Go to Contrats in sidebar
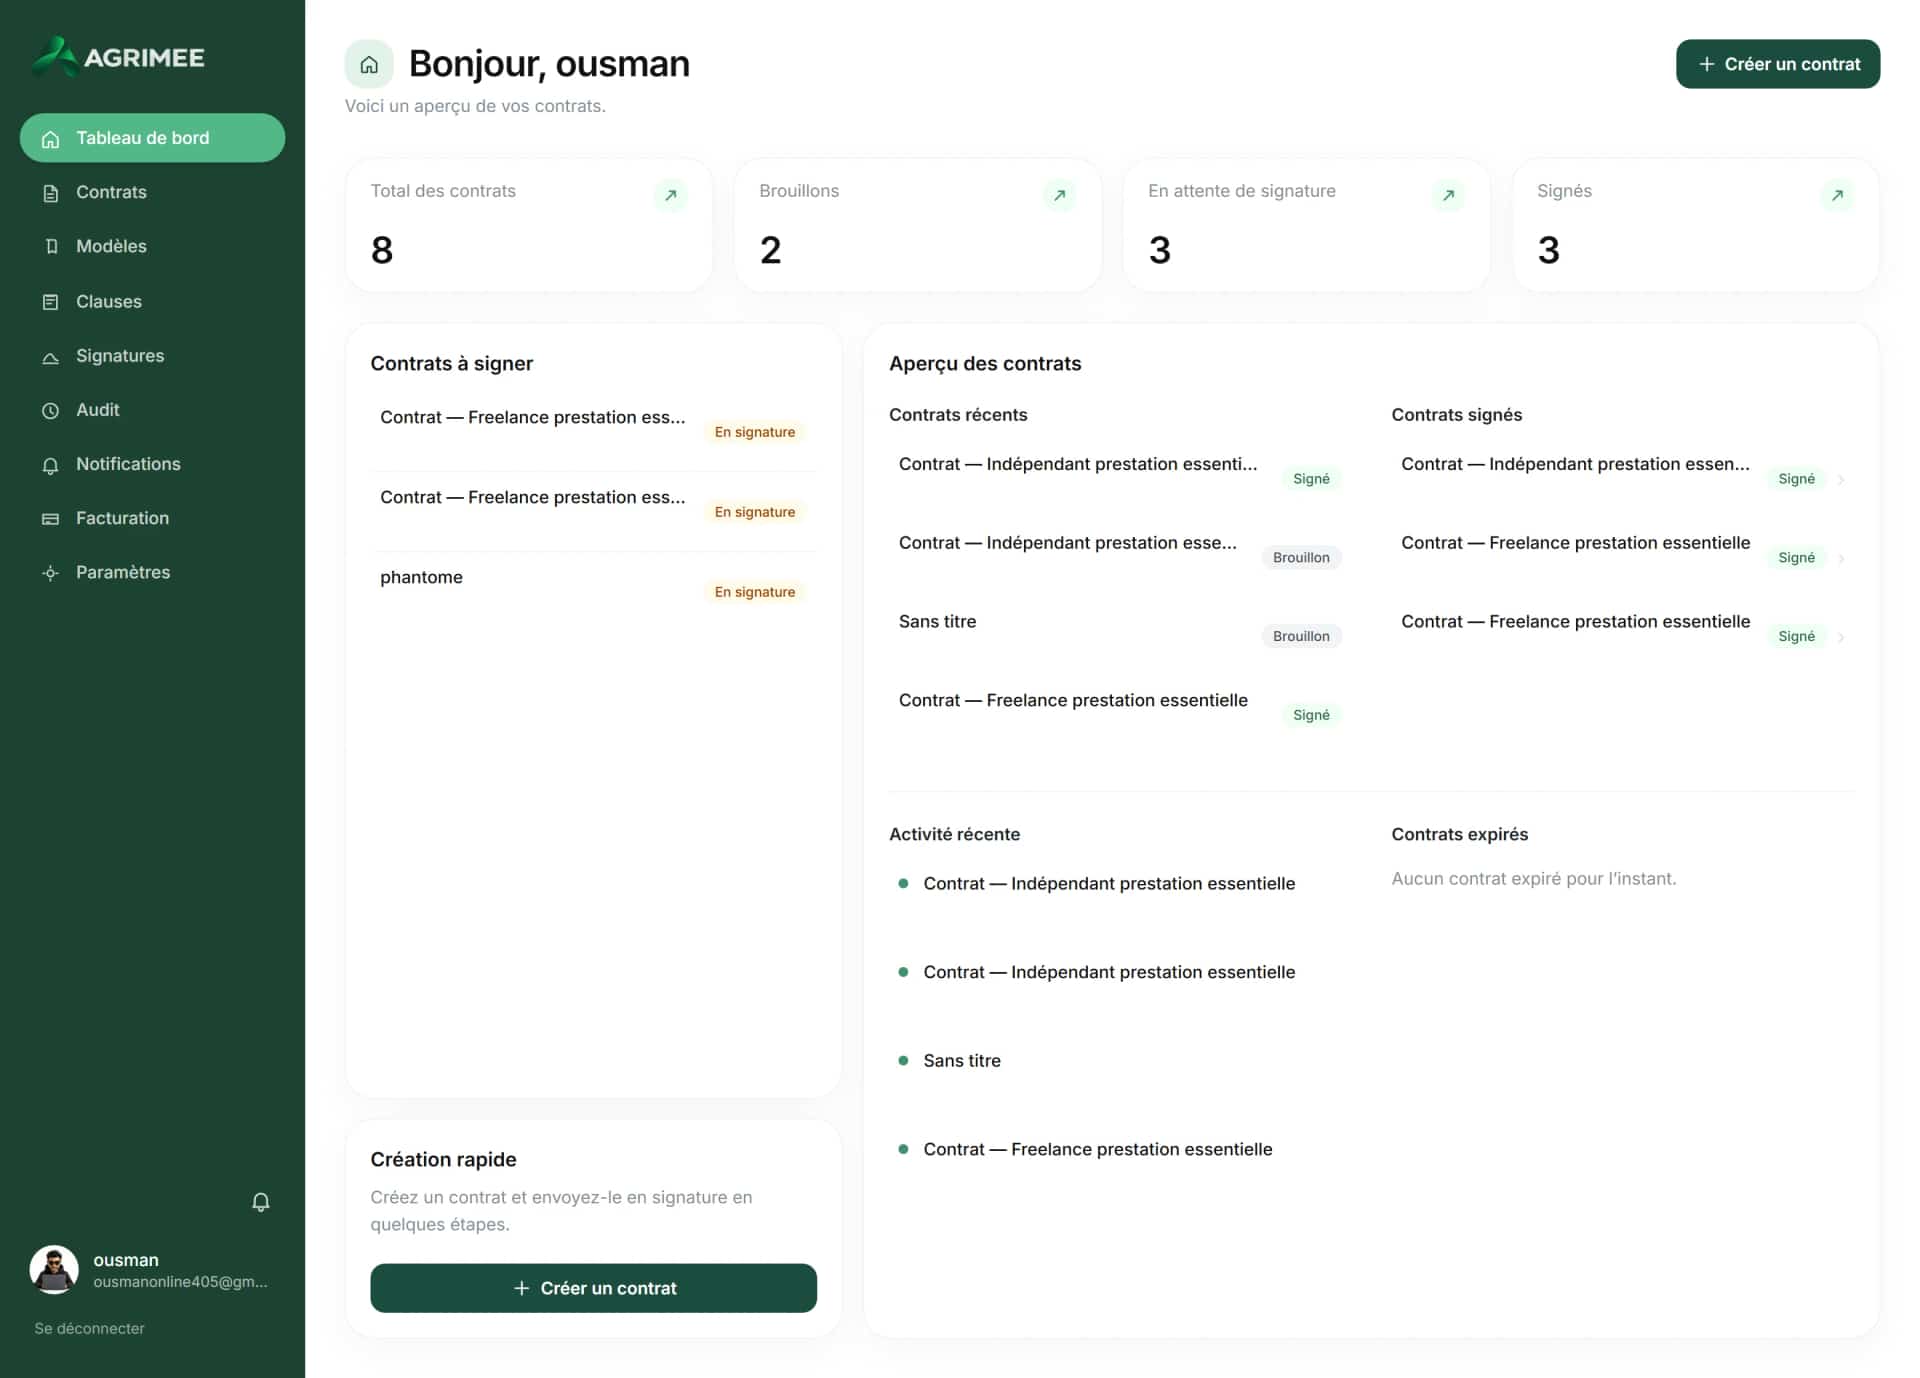The height and width of the screenshot is (1378, 1920). (152, 192)
